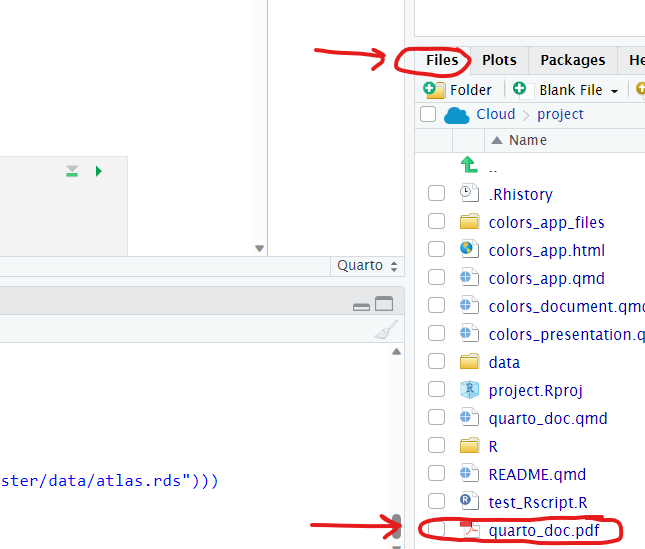Open the Quarto file type selector
Viewport: 645px width, 549px height.
367,266
